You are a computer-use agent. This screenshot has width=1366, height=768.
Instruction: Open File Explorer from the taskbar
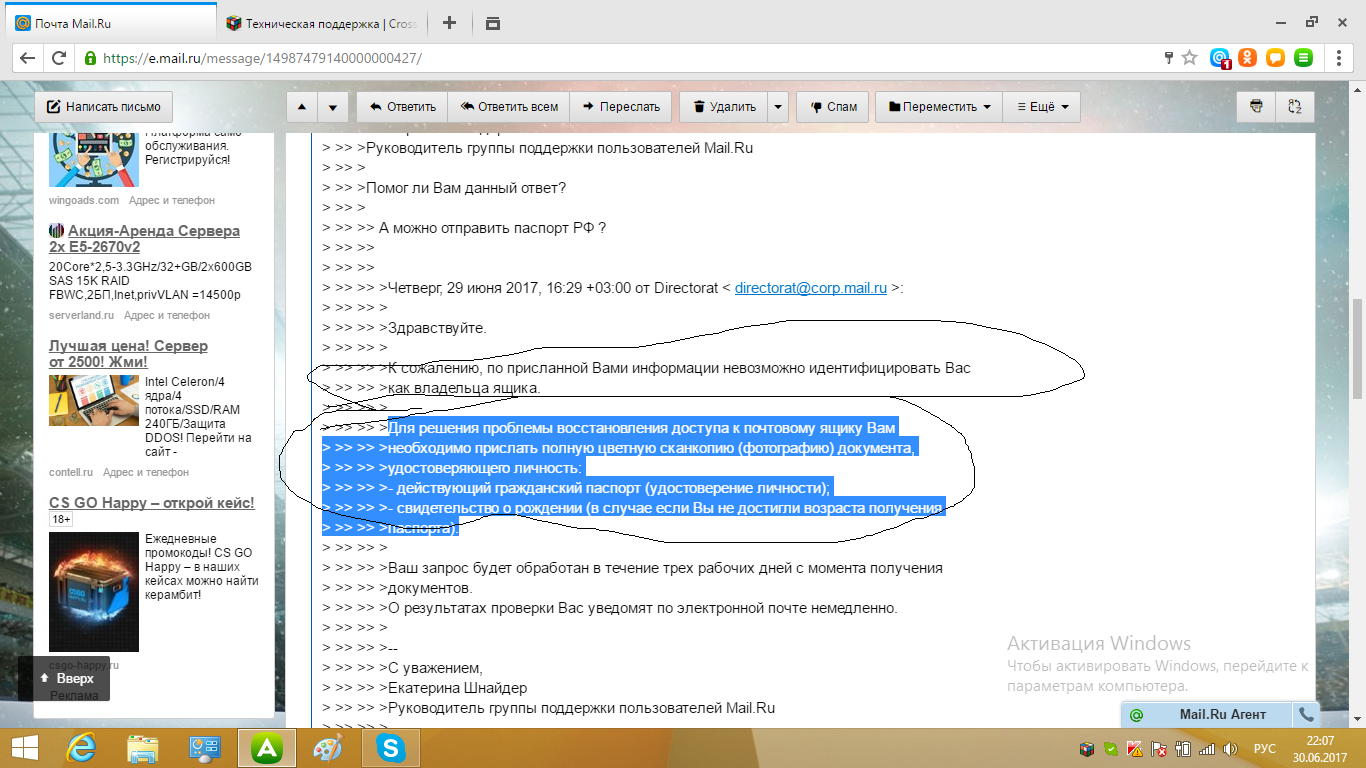point(143,748)
